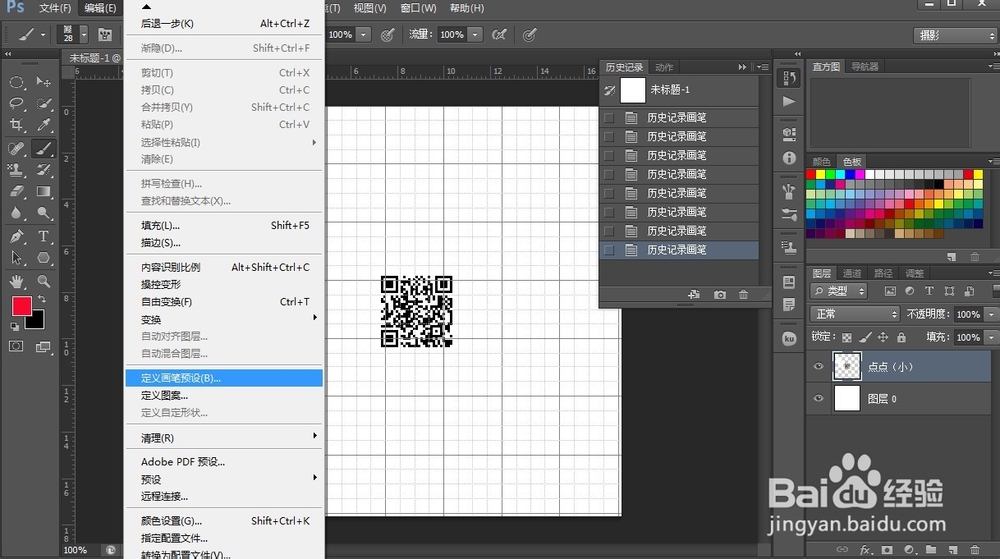The width and height of the screenshot is (1000, 559).
Task: Select the Move tool
Action: (x=43, y=82)
